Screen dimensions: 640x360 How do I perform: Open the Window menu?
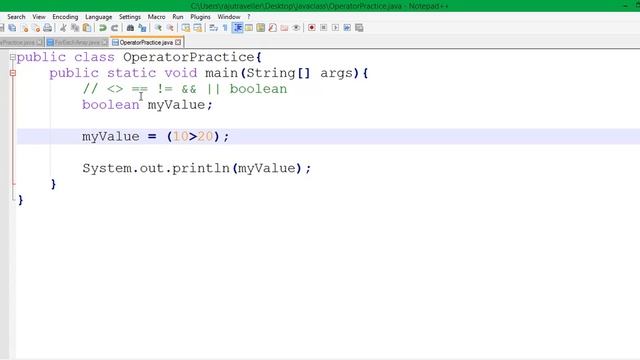[x=229, y=17]
